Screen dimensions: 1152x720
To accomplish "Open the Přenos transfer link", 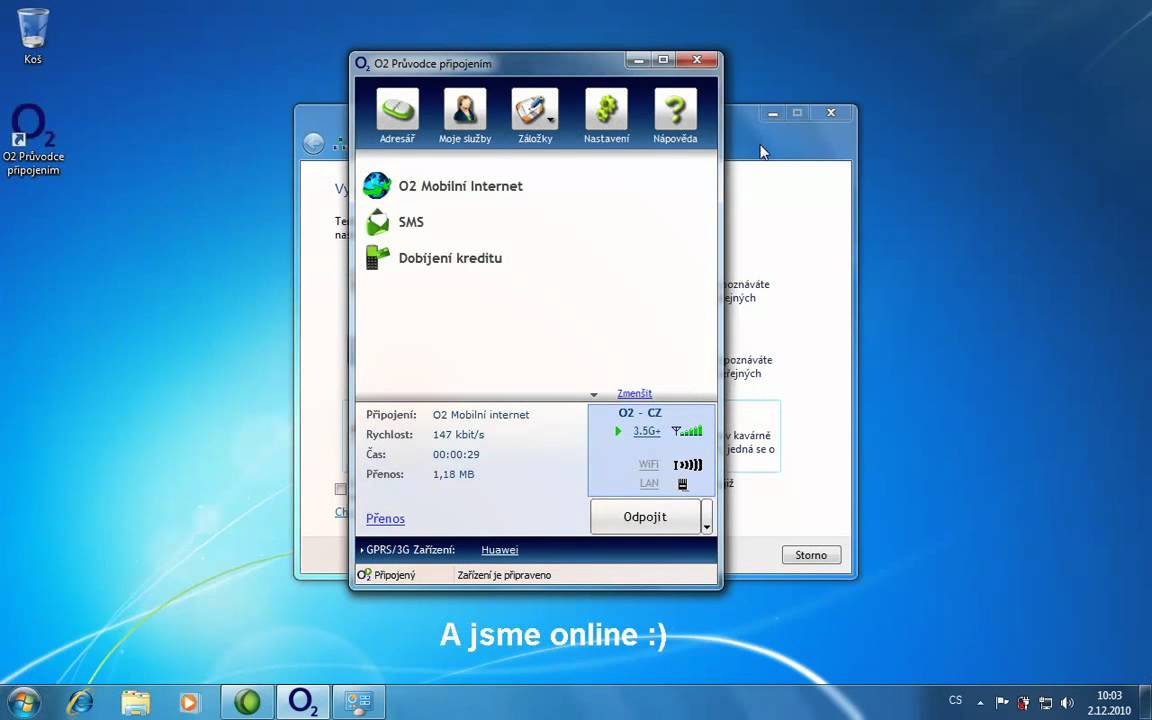I will [x=385, y=519].
